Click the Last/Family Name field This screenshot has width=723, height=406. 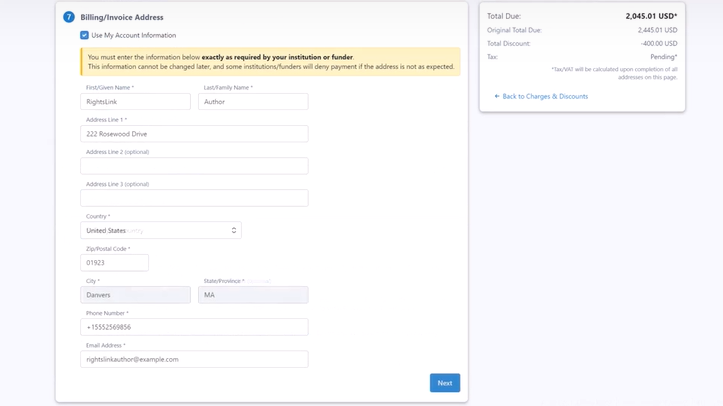[253, 101]
